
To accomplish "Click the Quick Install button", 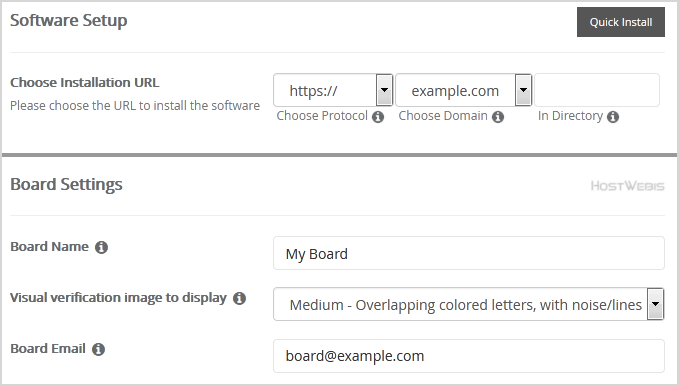I will (x=621, y=22).
